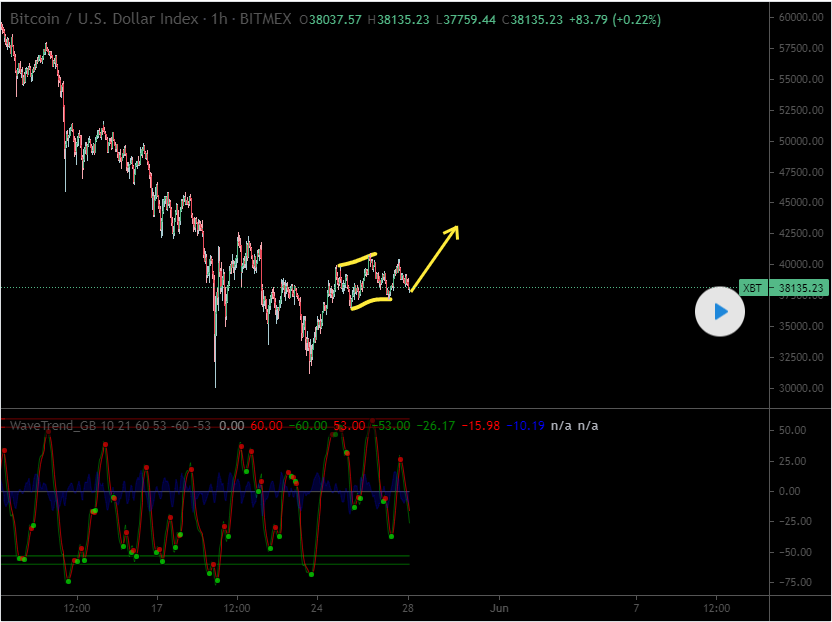Select the yellow upward arrow drawing

coord(434,260)
